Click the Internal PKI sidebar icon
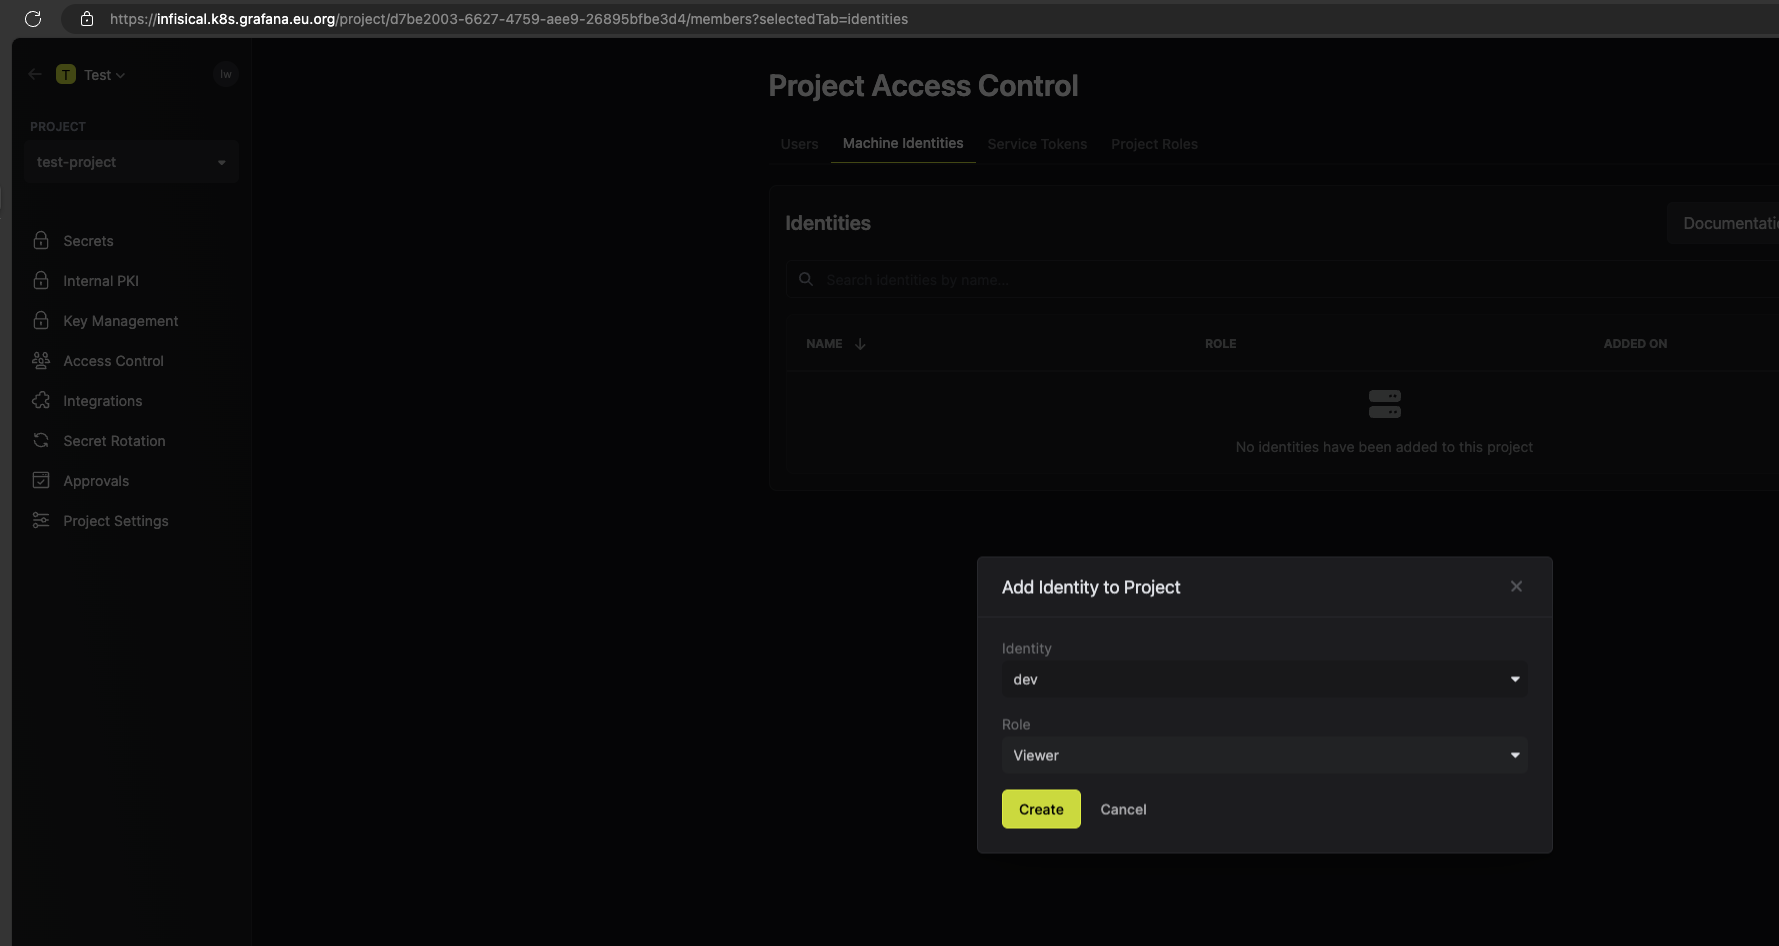The height and width of the screenshot is (946, 1779). pyautogui.click(x=41, y=280)
